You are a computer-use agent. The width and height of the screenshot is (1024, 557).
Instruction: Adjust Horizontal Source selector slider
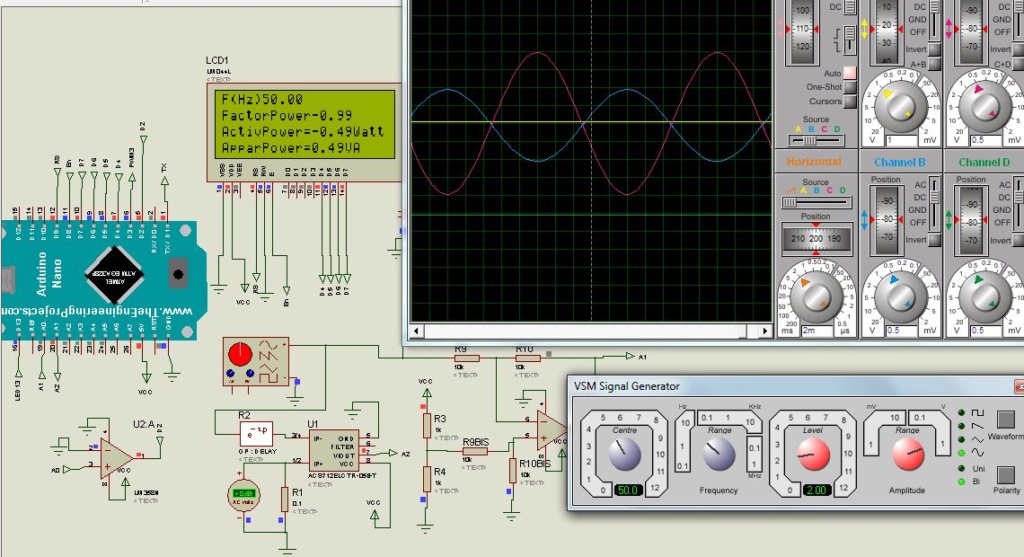(816, 202)
